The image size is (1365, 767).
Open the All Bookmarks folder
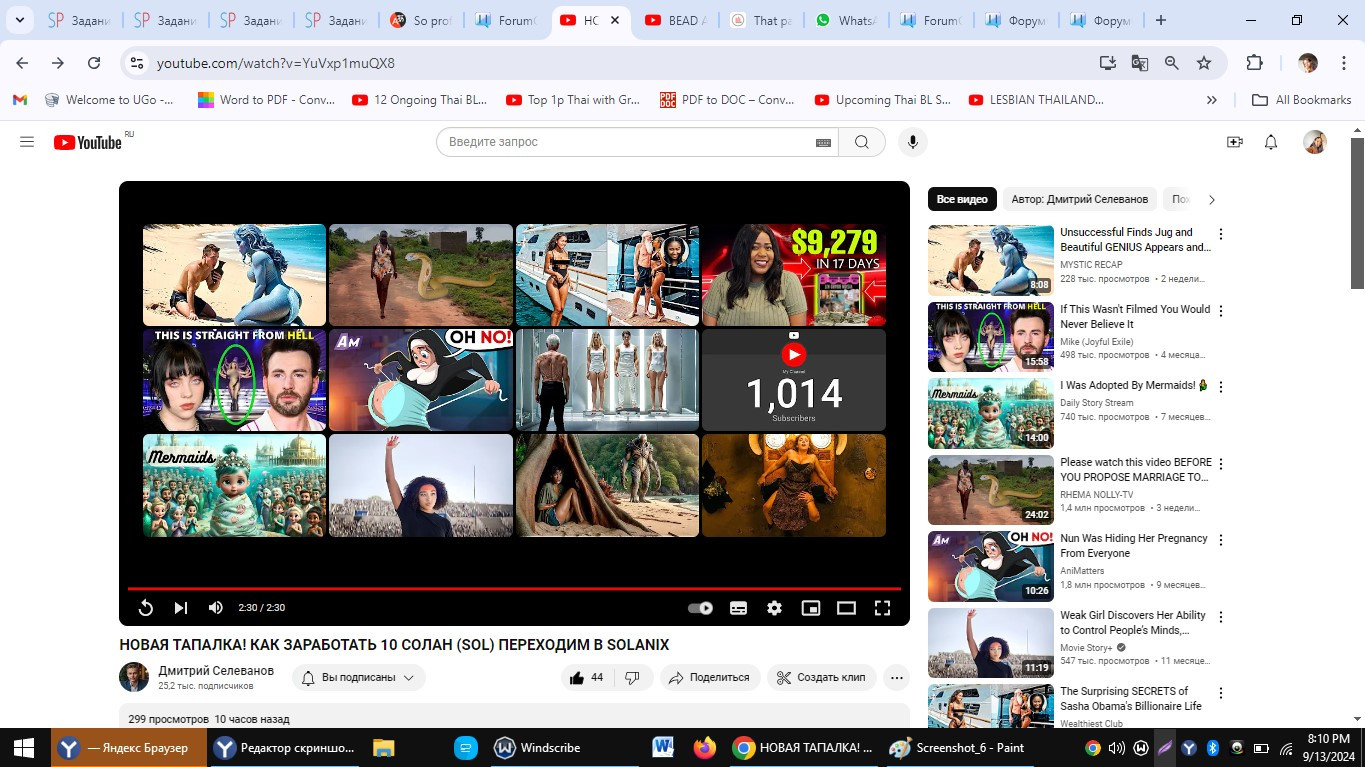pyautogui.click(x=1302, y=100)
